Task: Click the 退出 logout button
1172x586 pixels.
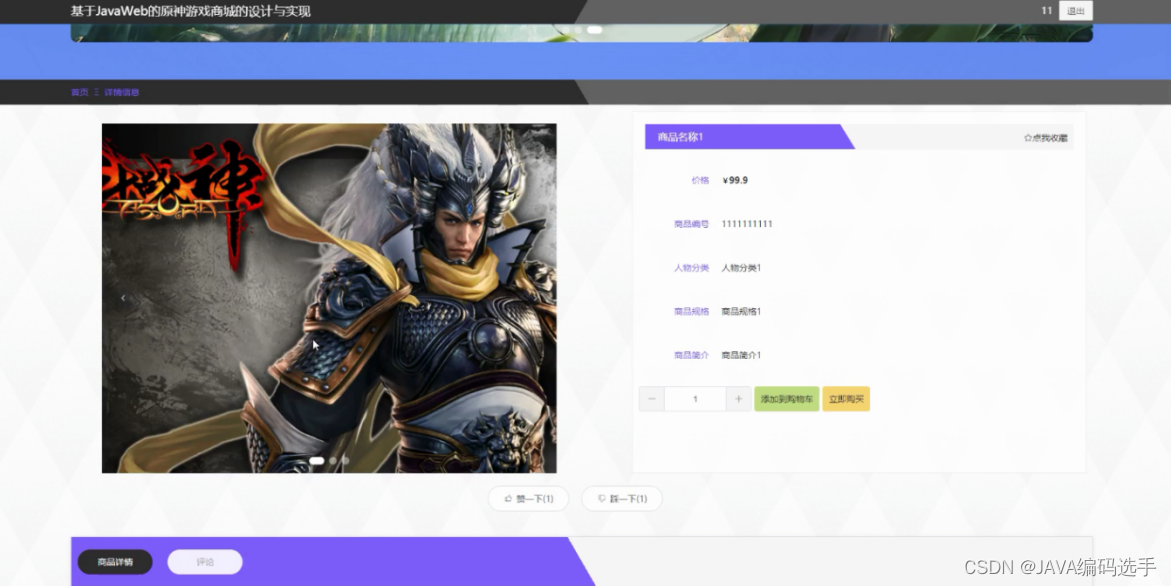Action: pyautogui.click(x=1076, y=10)
